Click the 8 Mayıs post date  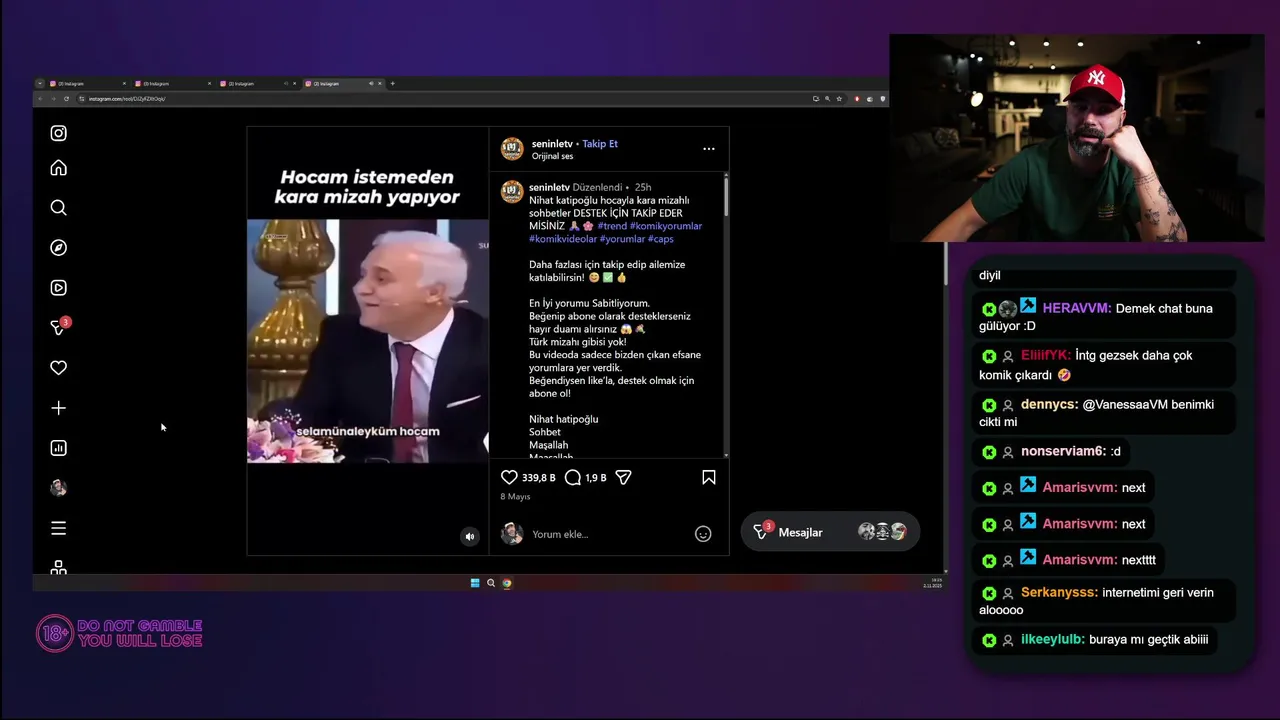point(515,497)
